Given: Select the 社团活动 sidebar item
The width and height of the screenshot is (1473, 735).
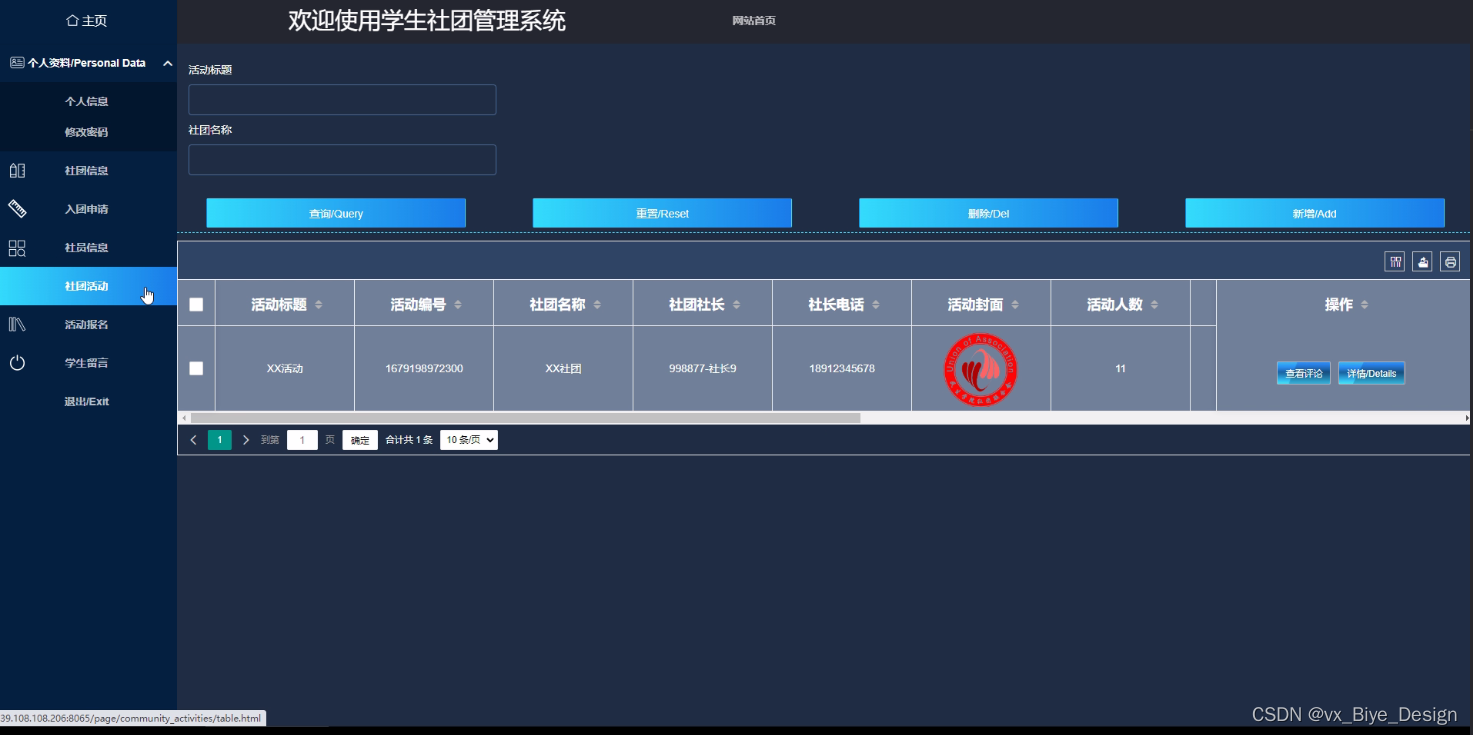Looking at the screenshot, I should [x=88, y=286].
